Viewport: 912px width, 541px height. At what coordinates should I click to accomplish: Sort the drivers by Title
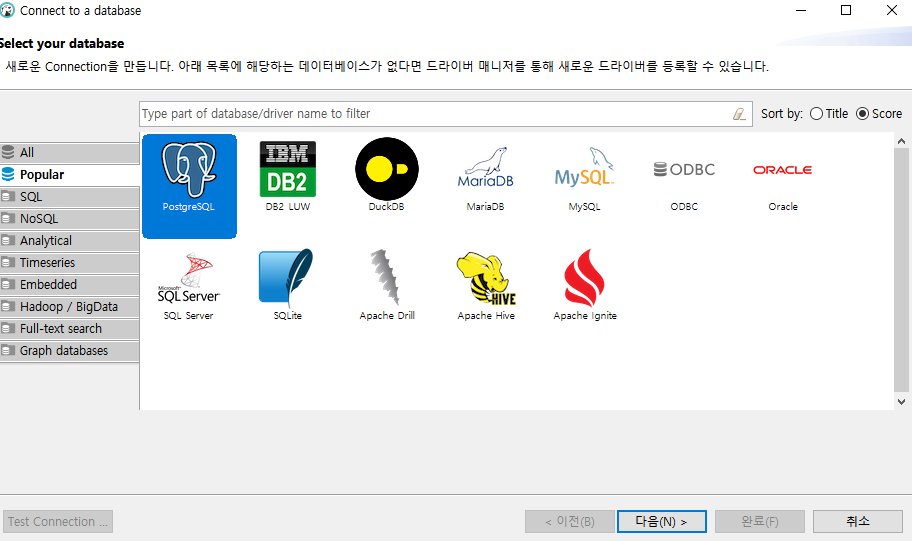pos(829,113)
